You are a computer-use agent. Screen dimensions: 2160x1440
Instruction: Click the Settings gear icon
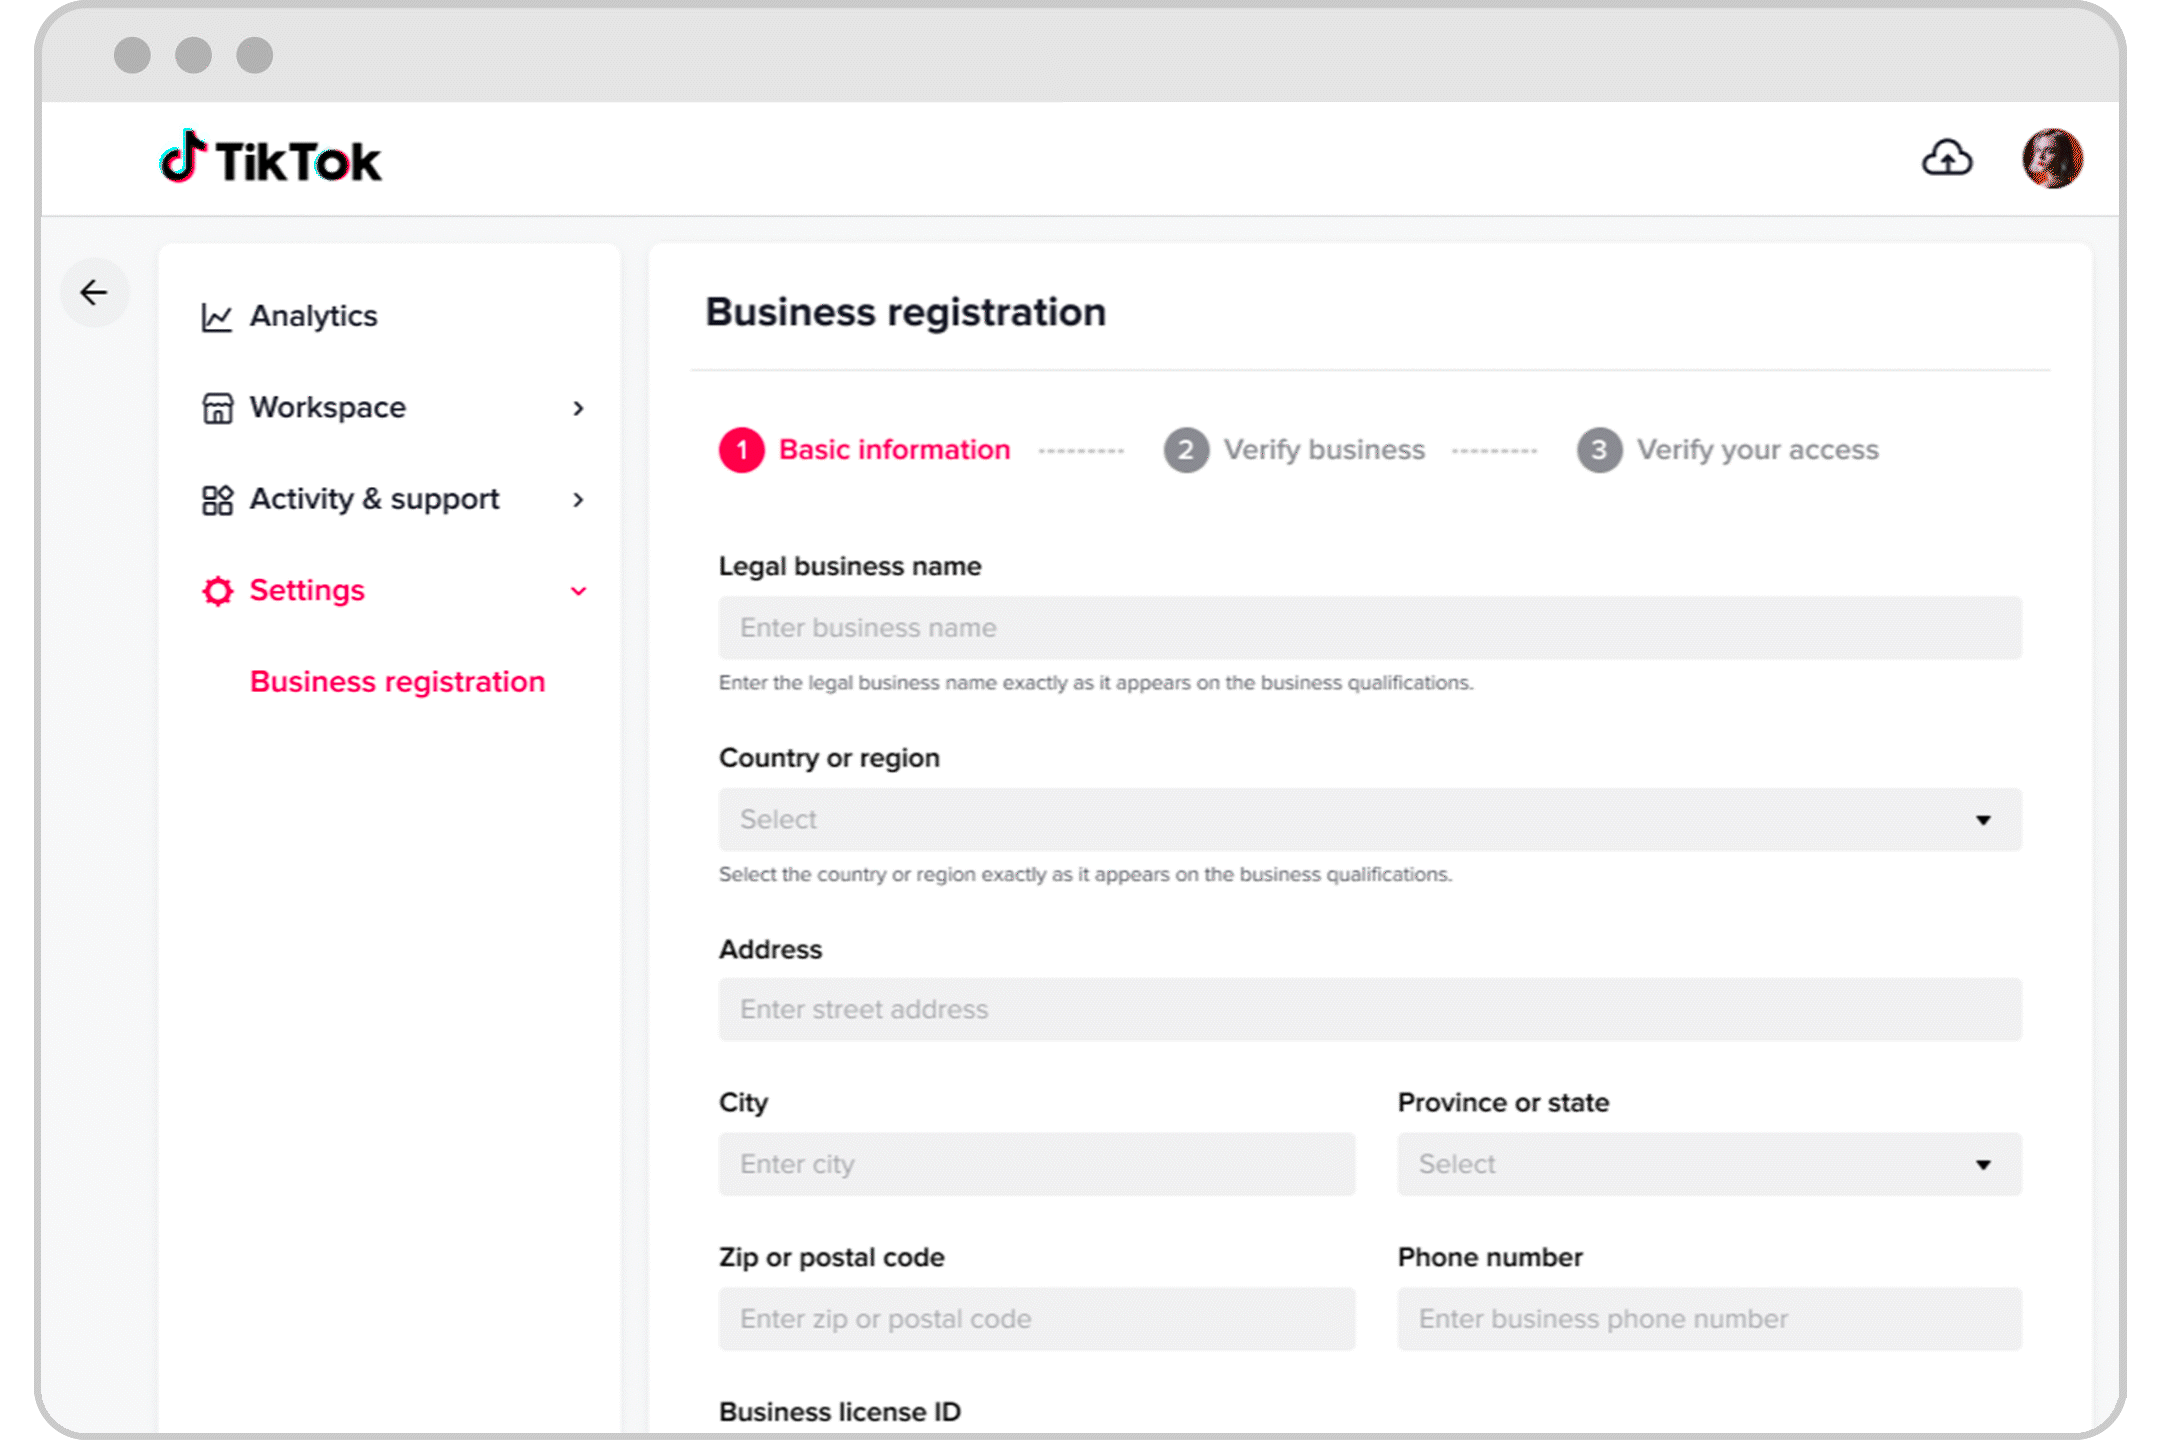217,591
